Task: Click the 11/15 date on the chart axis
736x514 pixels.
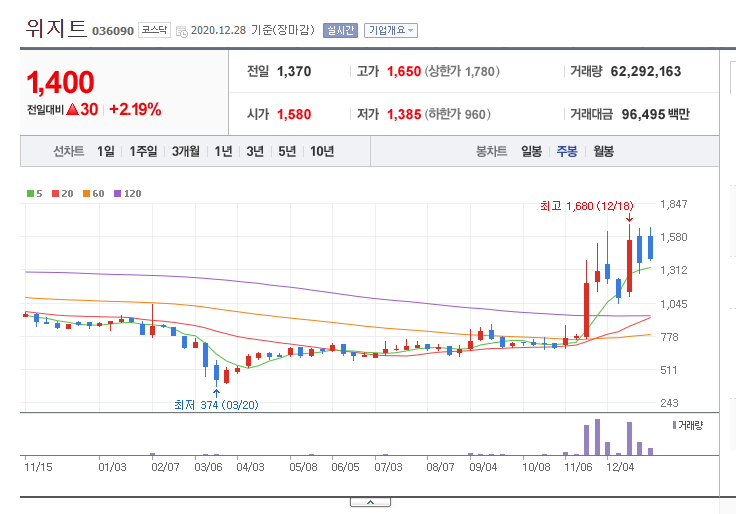Action: 38,467
